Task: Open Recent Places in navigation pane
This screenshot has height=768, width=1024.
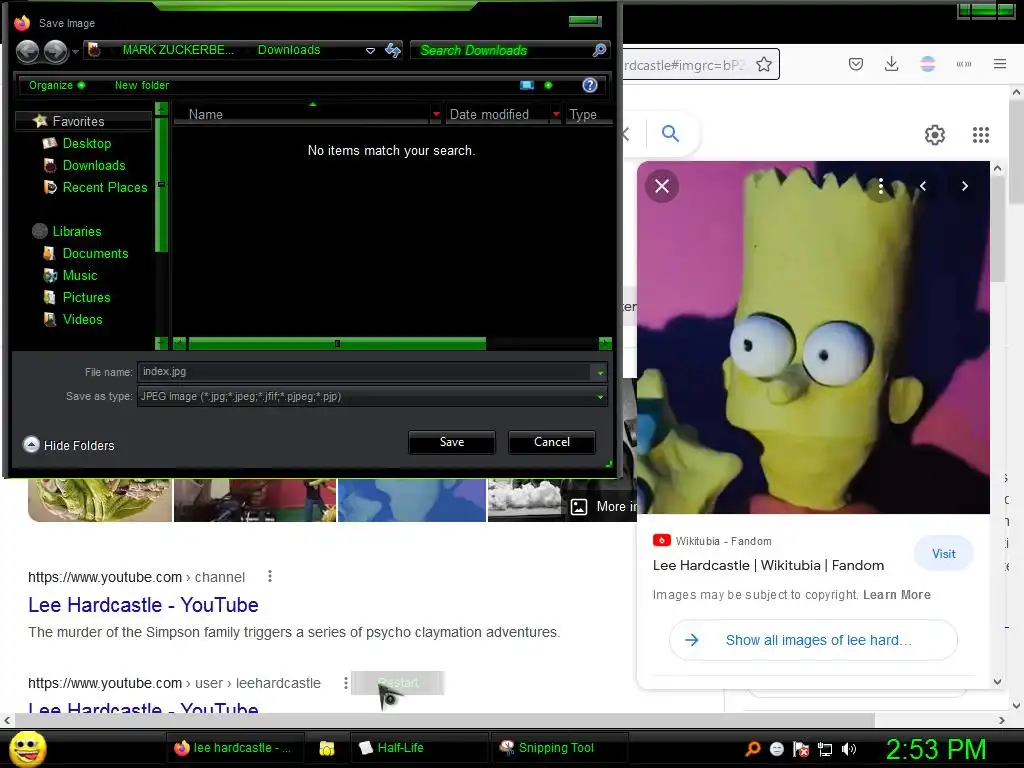Action: coord(104,187)
